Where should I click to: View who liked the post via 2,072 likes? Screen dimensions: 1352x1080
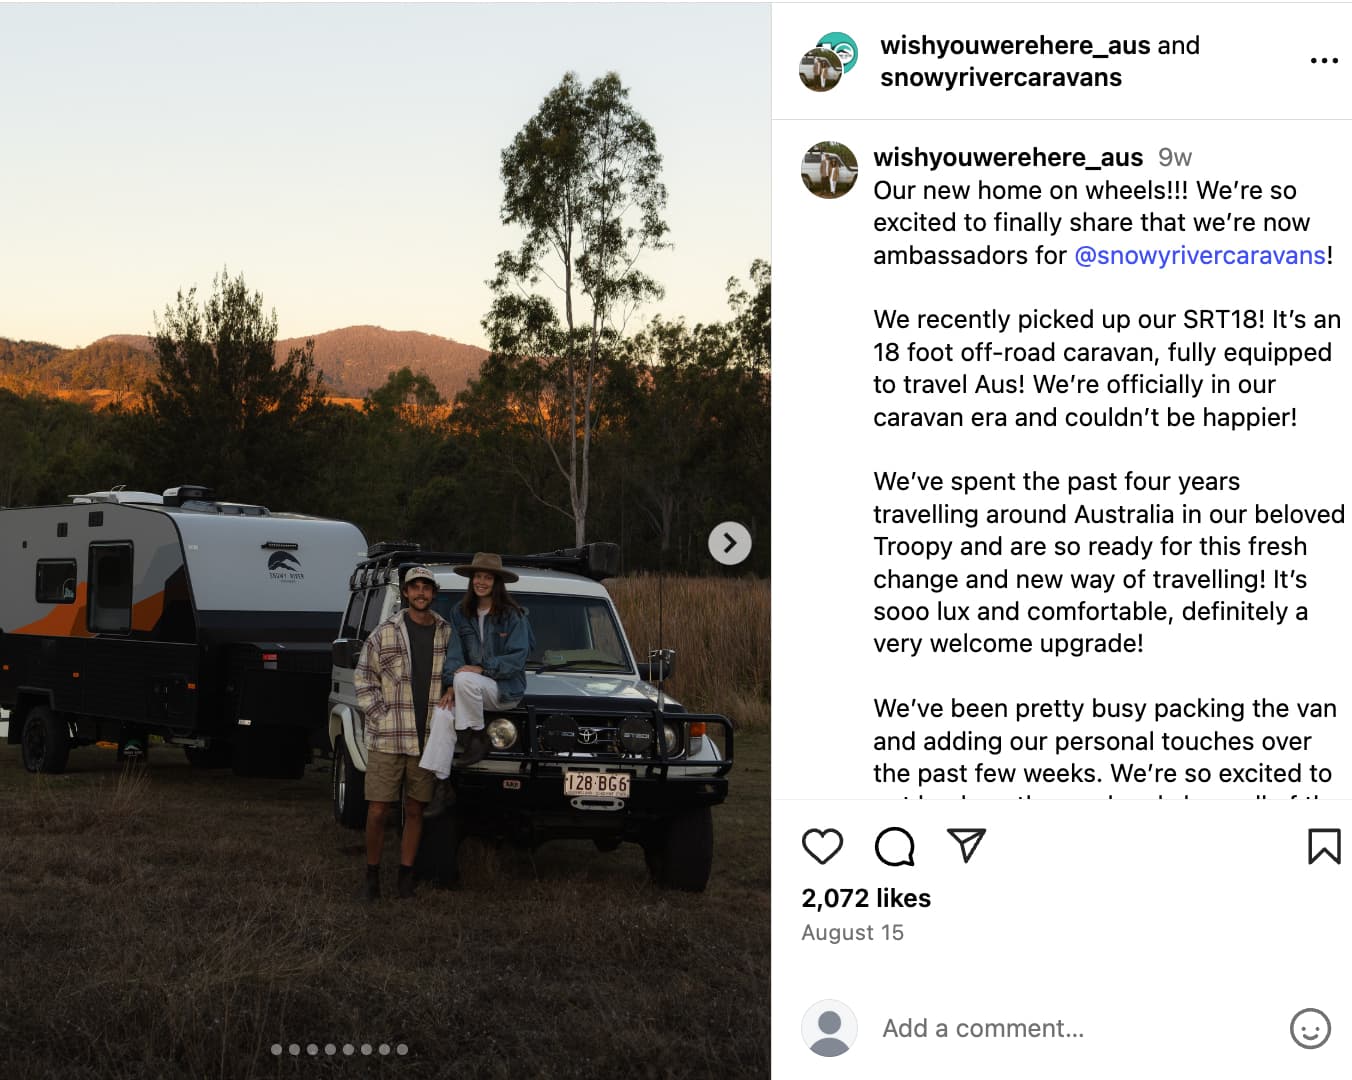[x=866, y=898]
